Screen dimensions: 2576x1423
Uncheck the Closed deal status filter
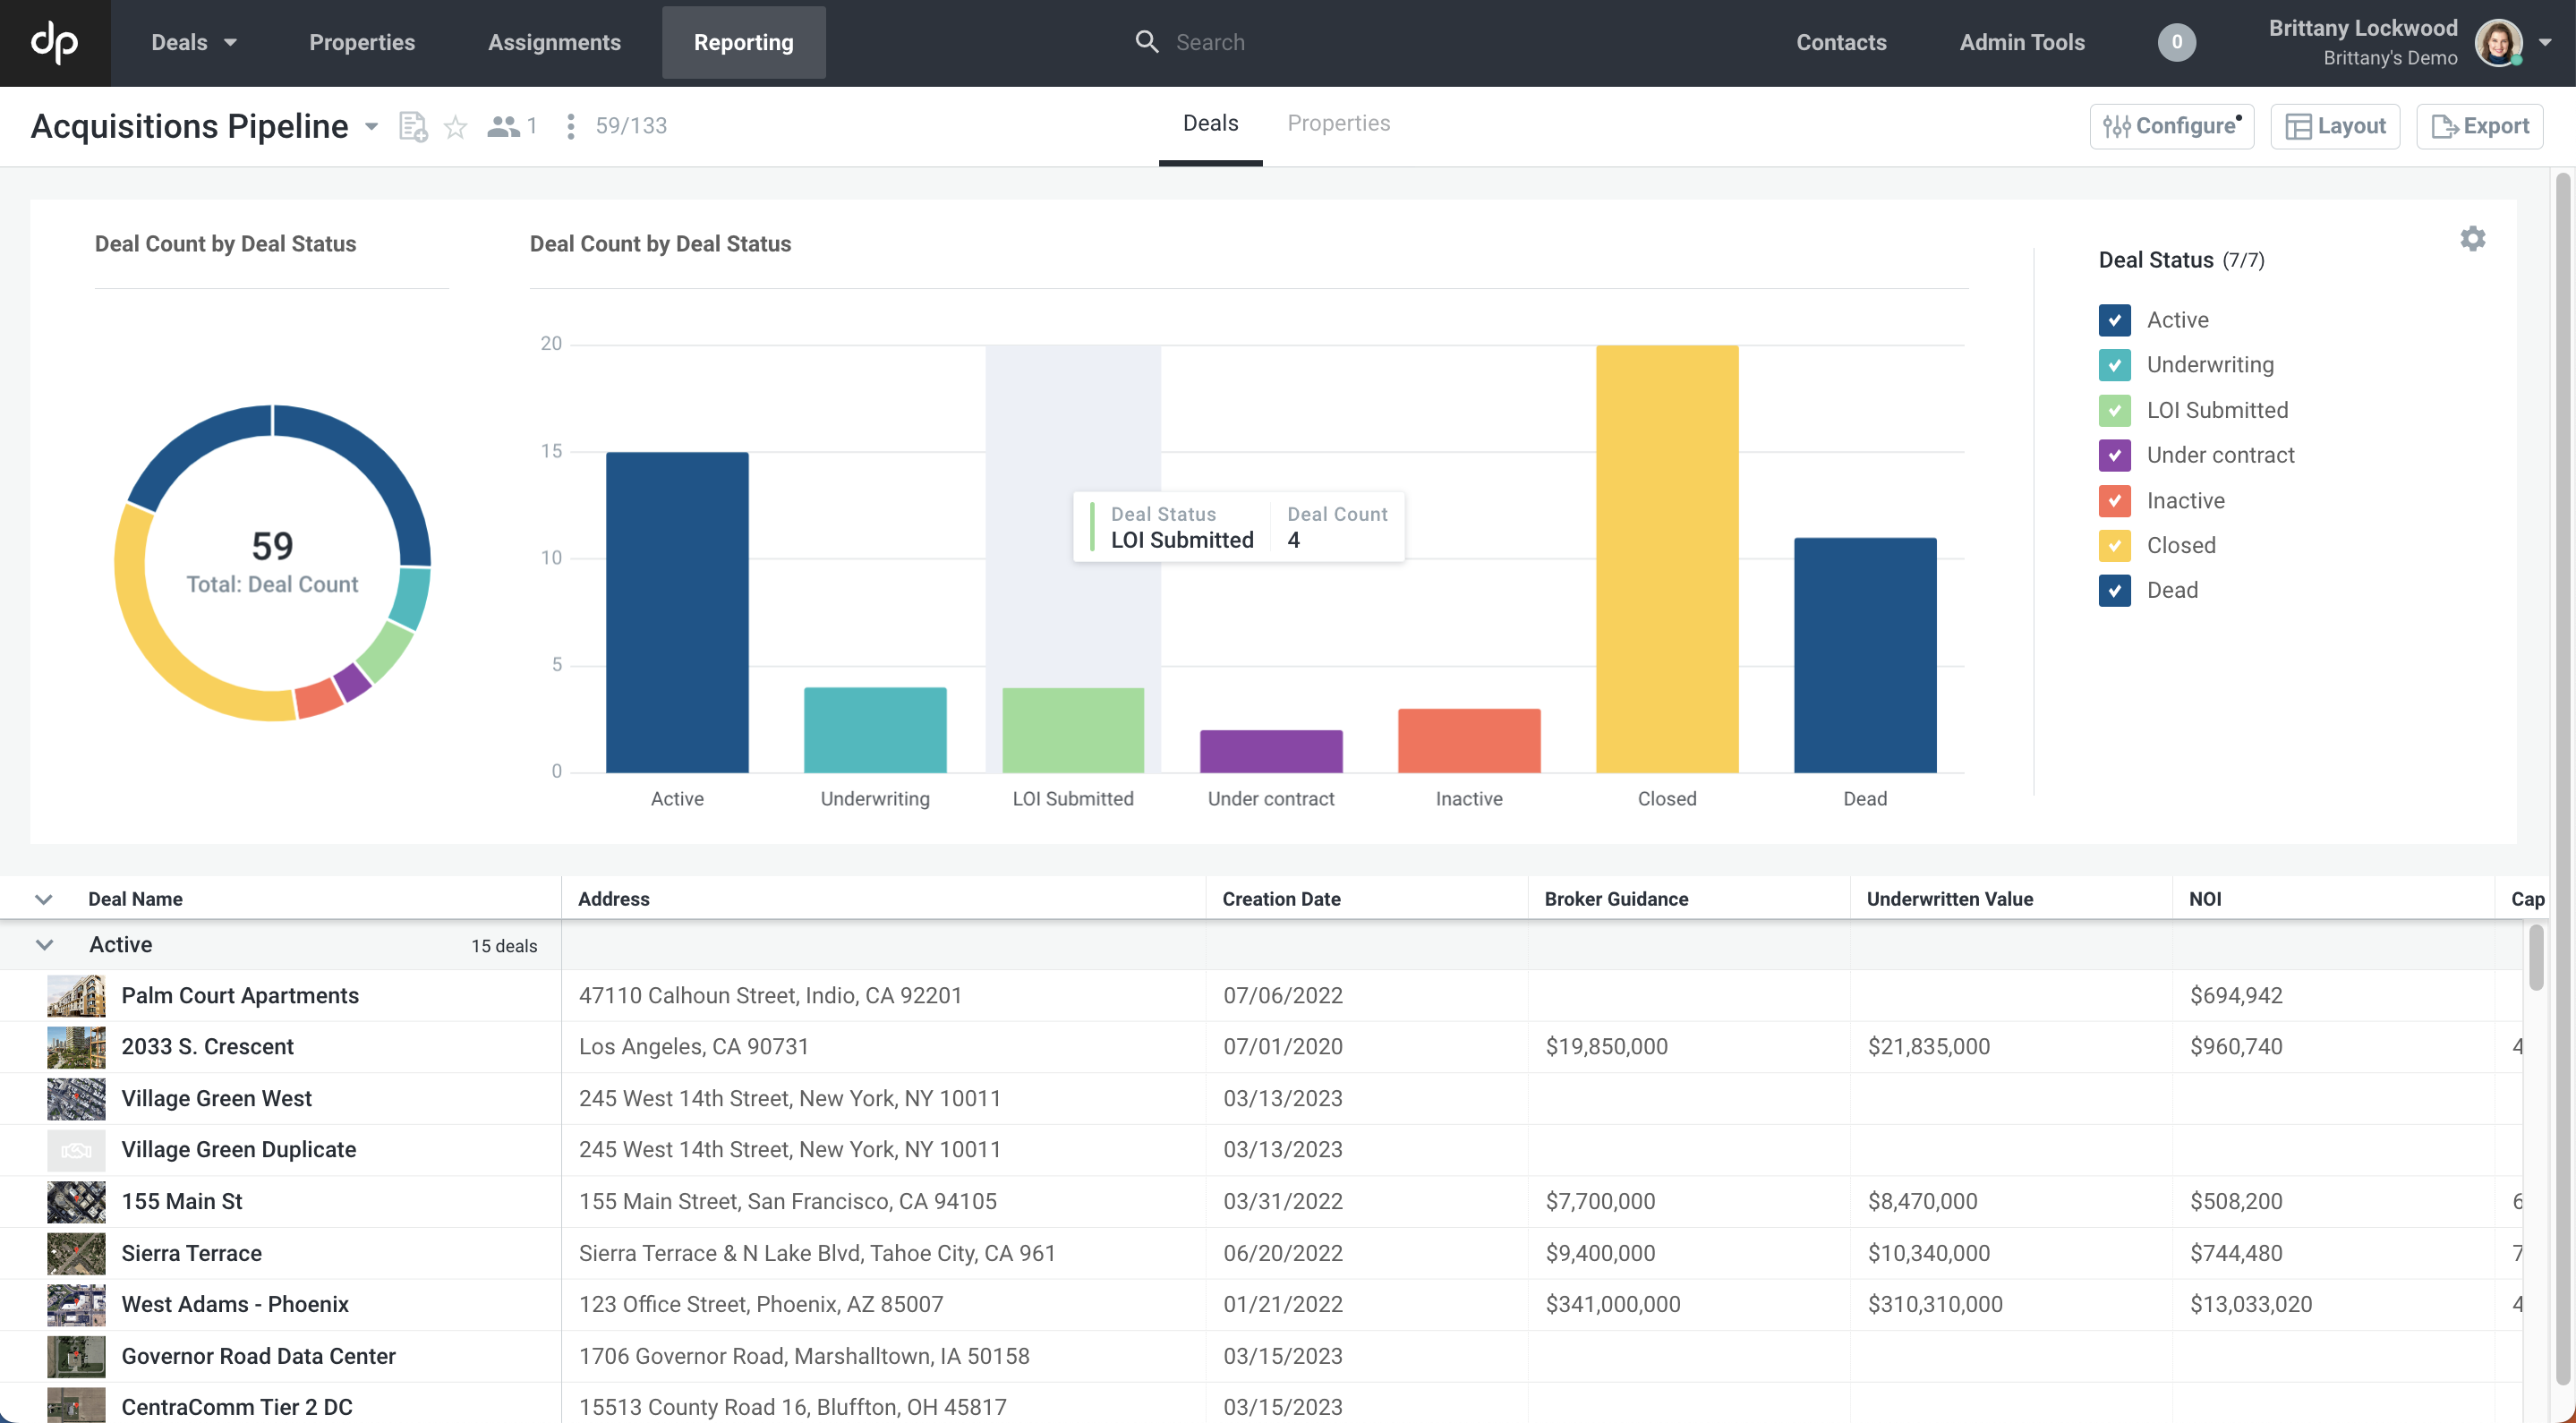pos(2114,545)
